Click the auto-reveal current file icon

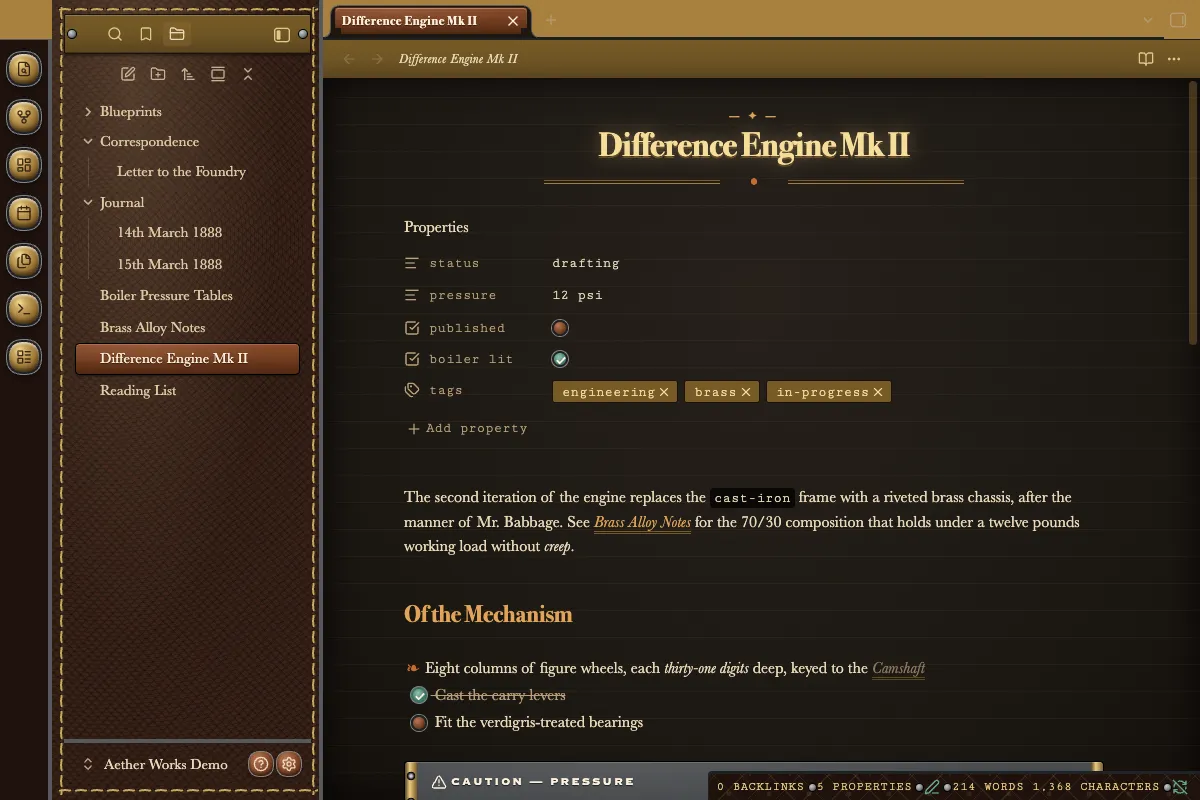pos(218,74)
